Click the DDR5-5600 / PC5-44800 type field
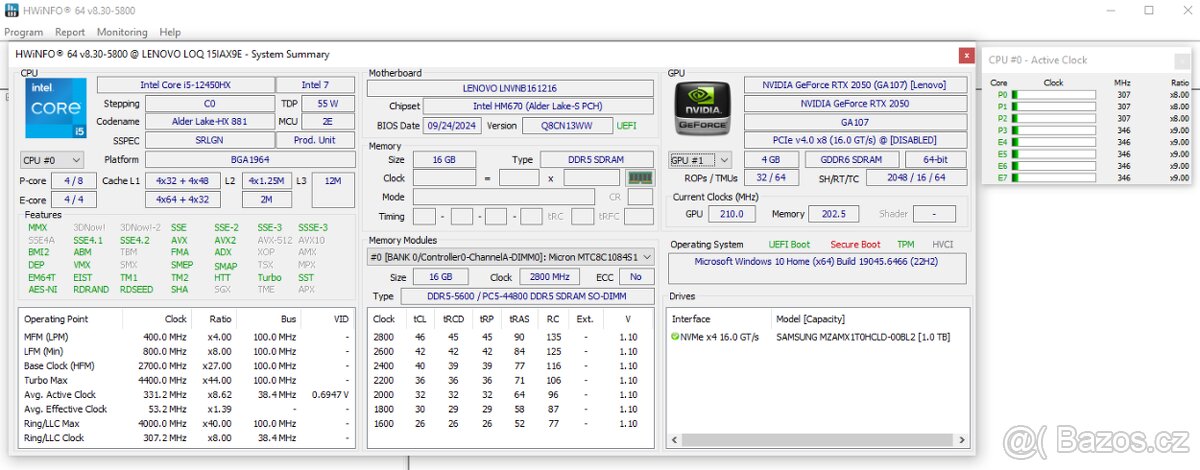 (527, 296)
